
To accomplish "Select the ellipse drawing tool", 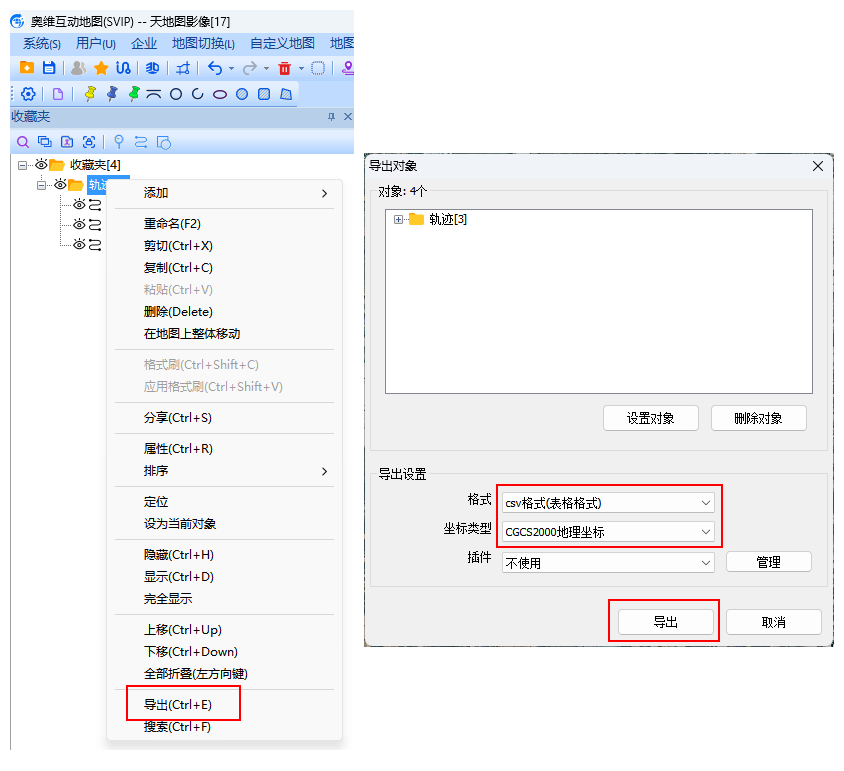I will pos(220,95).
